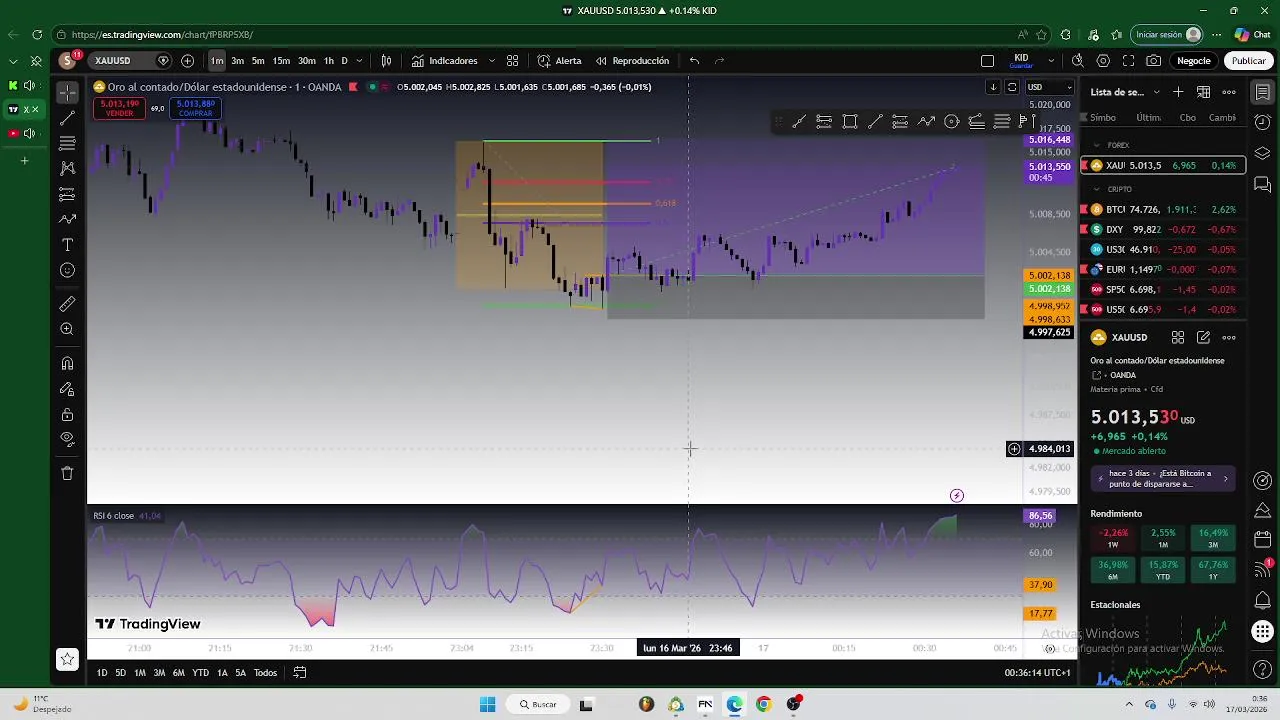Lock all drawing tools

point(67,414)
